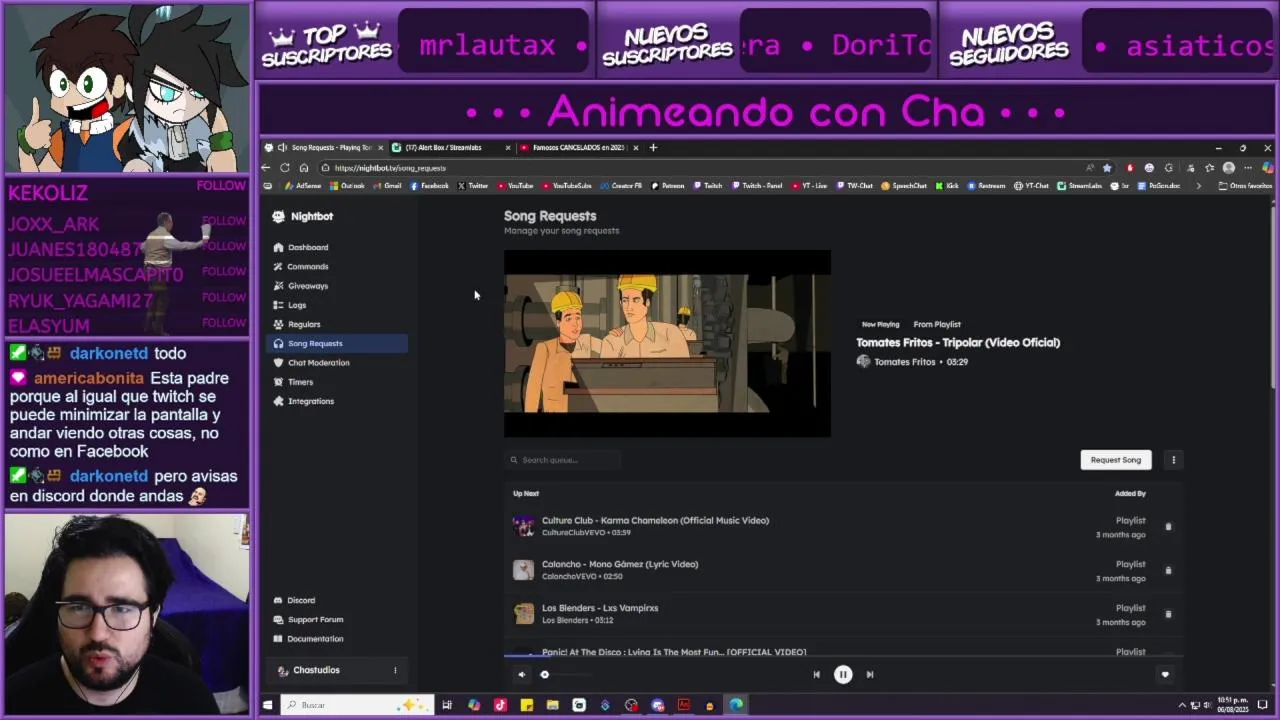Open Streamlabs bookmark

pos(1080,186)
